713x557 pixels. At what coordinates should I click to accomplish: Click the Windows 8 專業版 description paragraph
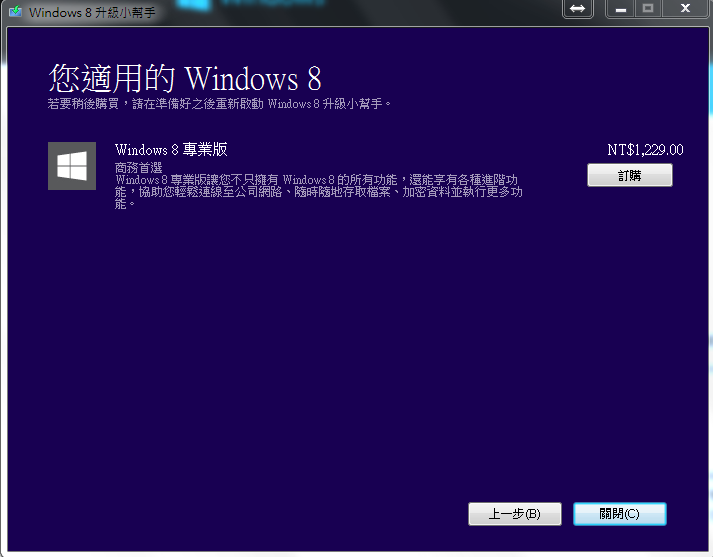[x=319, y=191]
